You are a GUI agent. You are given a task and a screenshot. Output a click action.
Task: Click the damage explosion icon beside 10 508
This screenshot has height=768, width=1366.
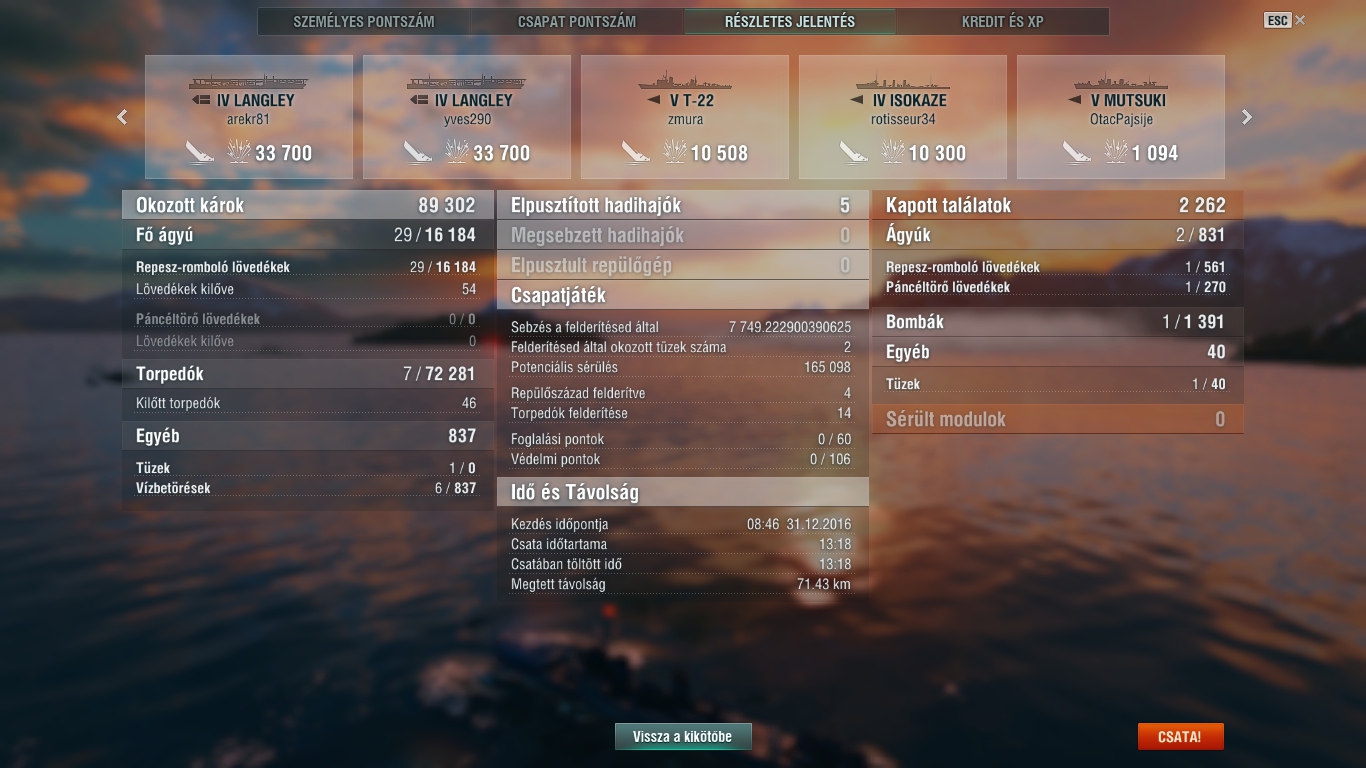(675, 152)
